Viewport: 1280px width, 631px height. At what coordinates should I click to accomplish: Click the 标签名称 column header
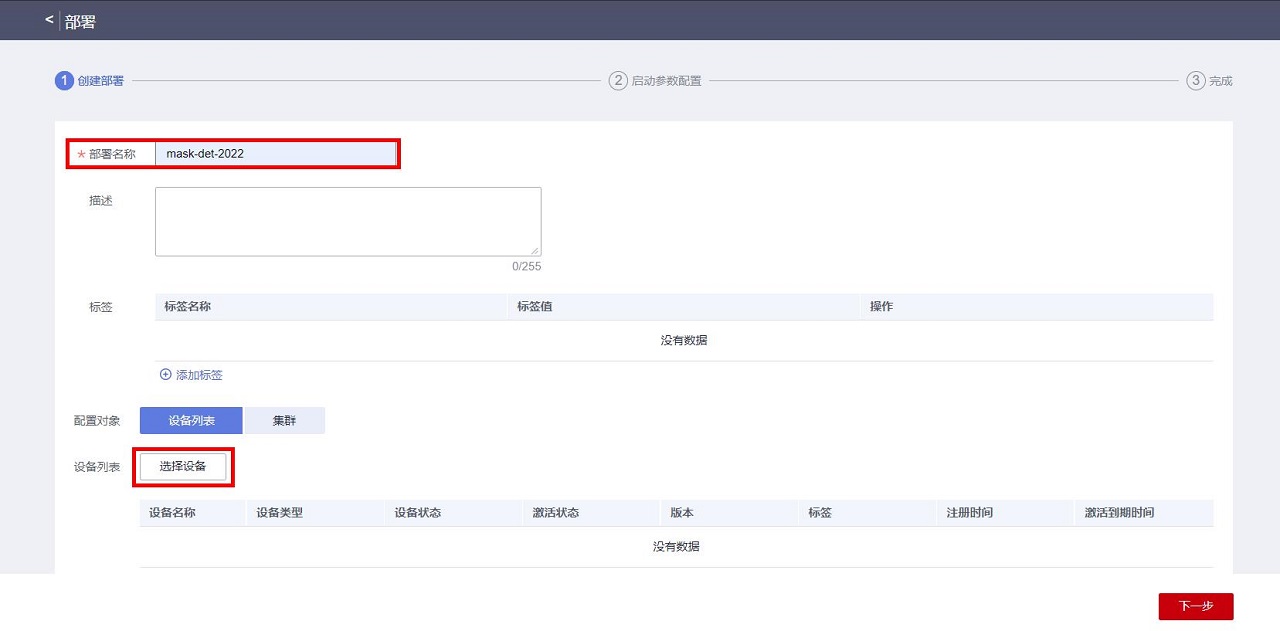click(x=188, y=307)
